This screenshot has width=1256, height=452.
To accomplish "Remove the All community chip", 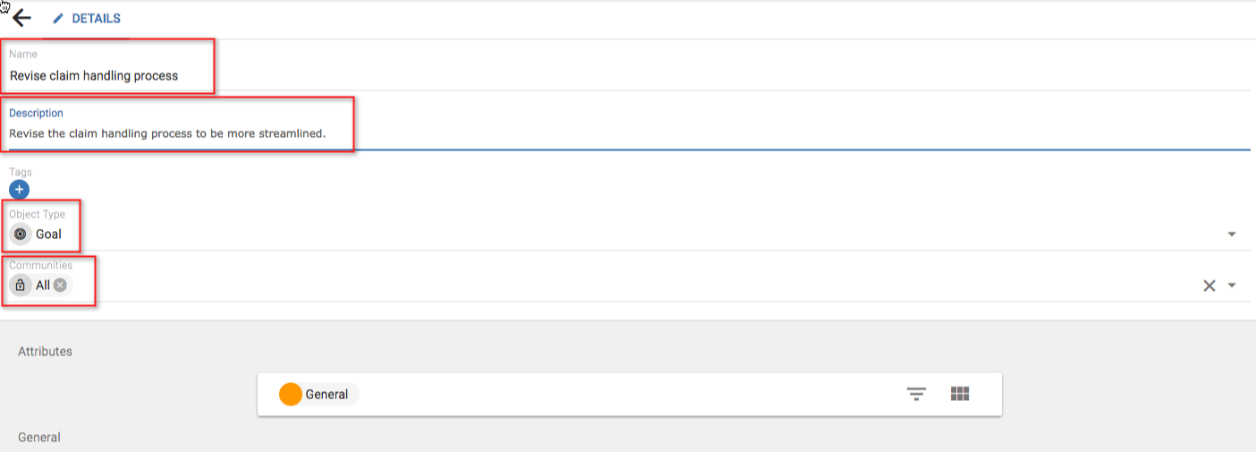I will click(x=60, y=285).
